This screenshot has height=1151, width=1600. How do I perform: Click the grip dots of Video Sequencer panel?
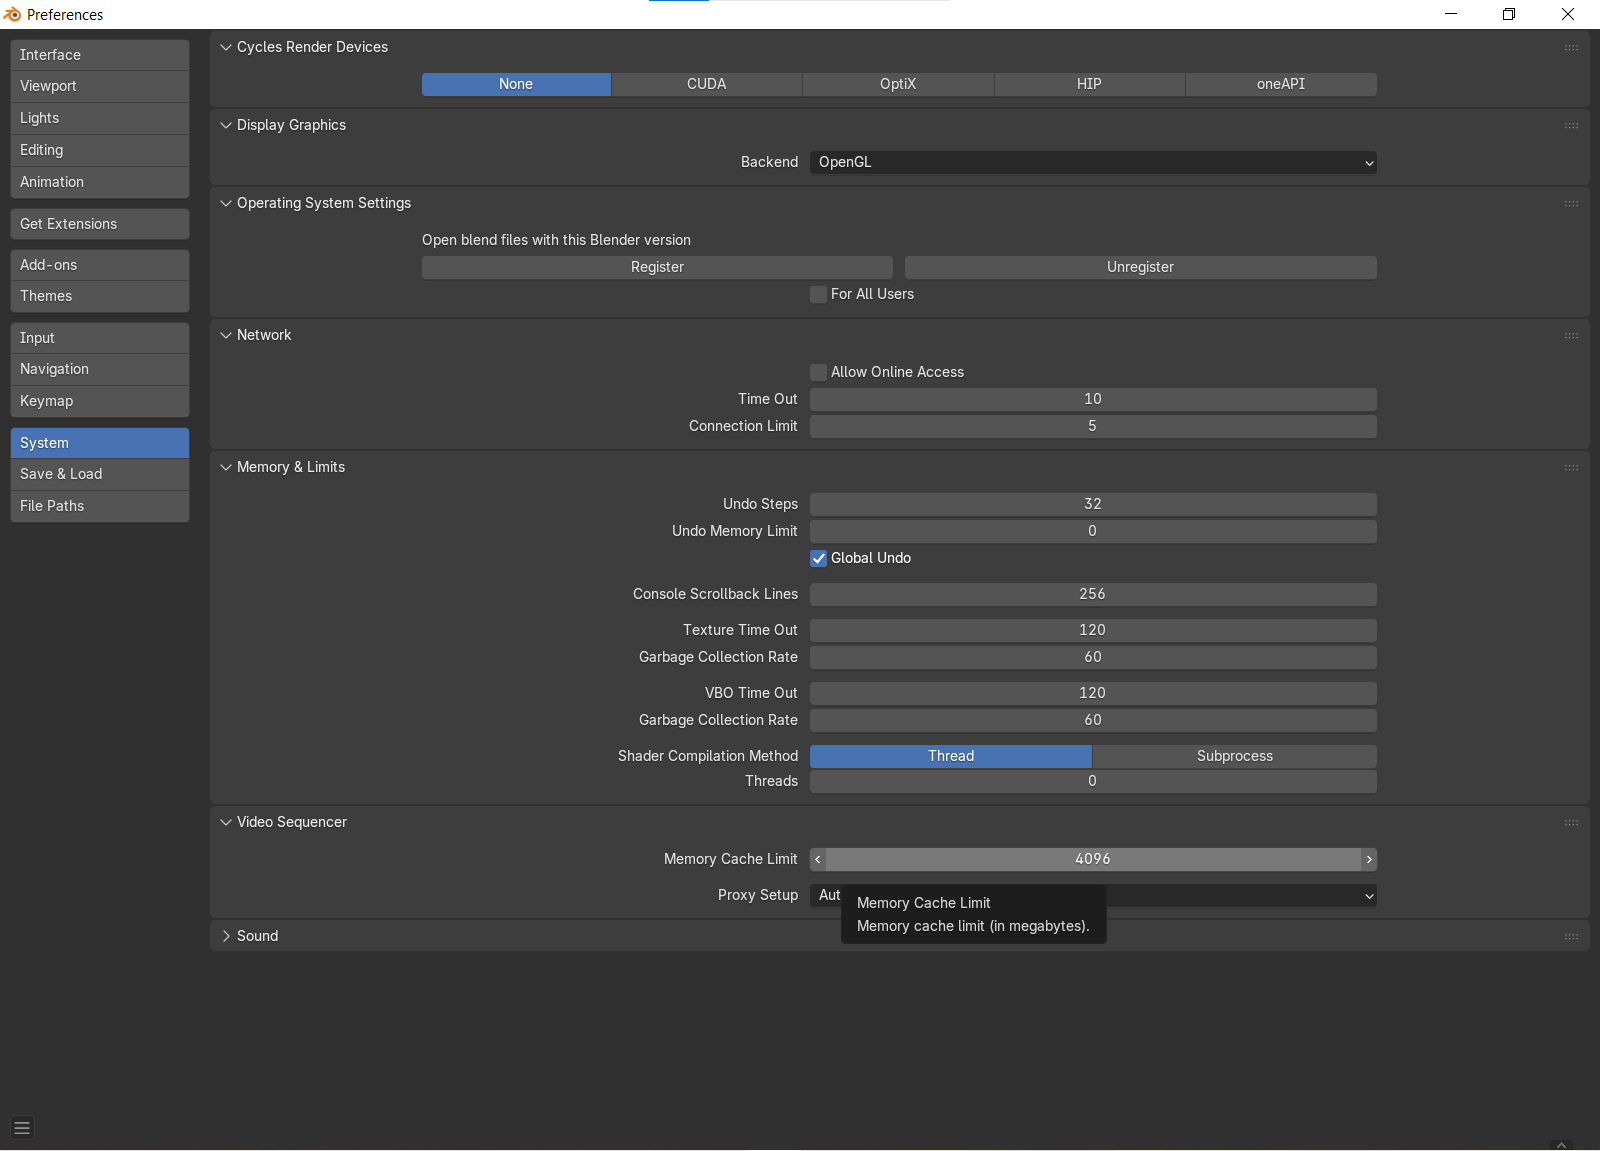[x=1571, y=822]
